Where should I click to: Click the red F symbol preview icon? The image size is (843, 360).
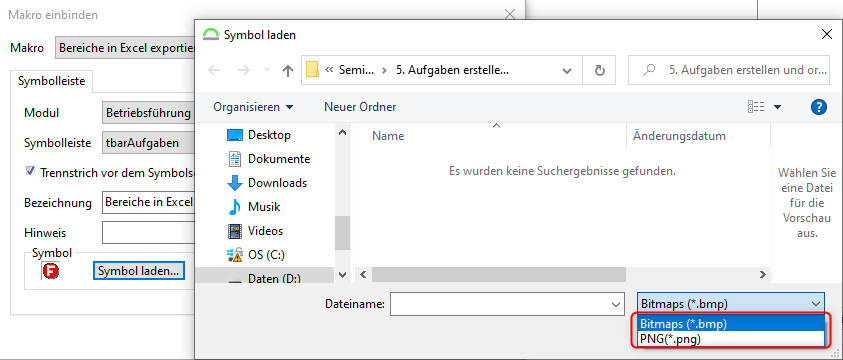tap(51, 271)
